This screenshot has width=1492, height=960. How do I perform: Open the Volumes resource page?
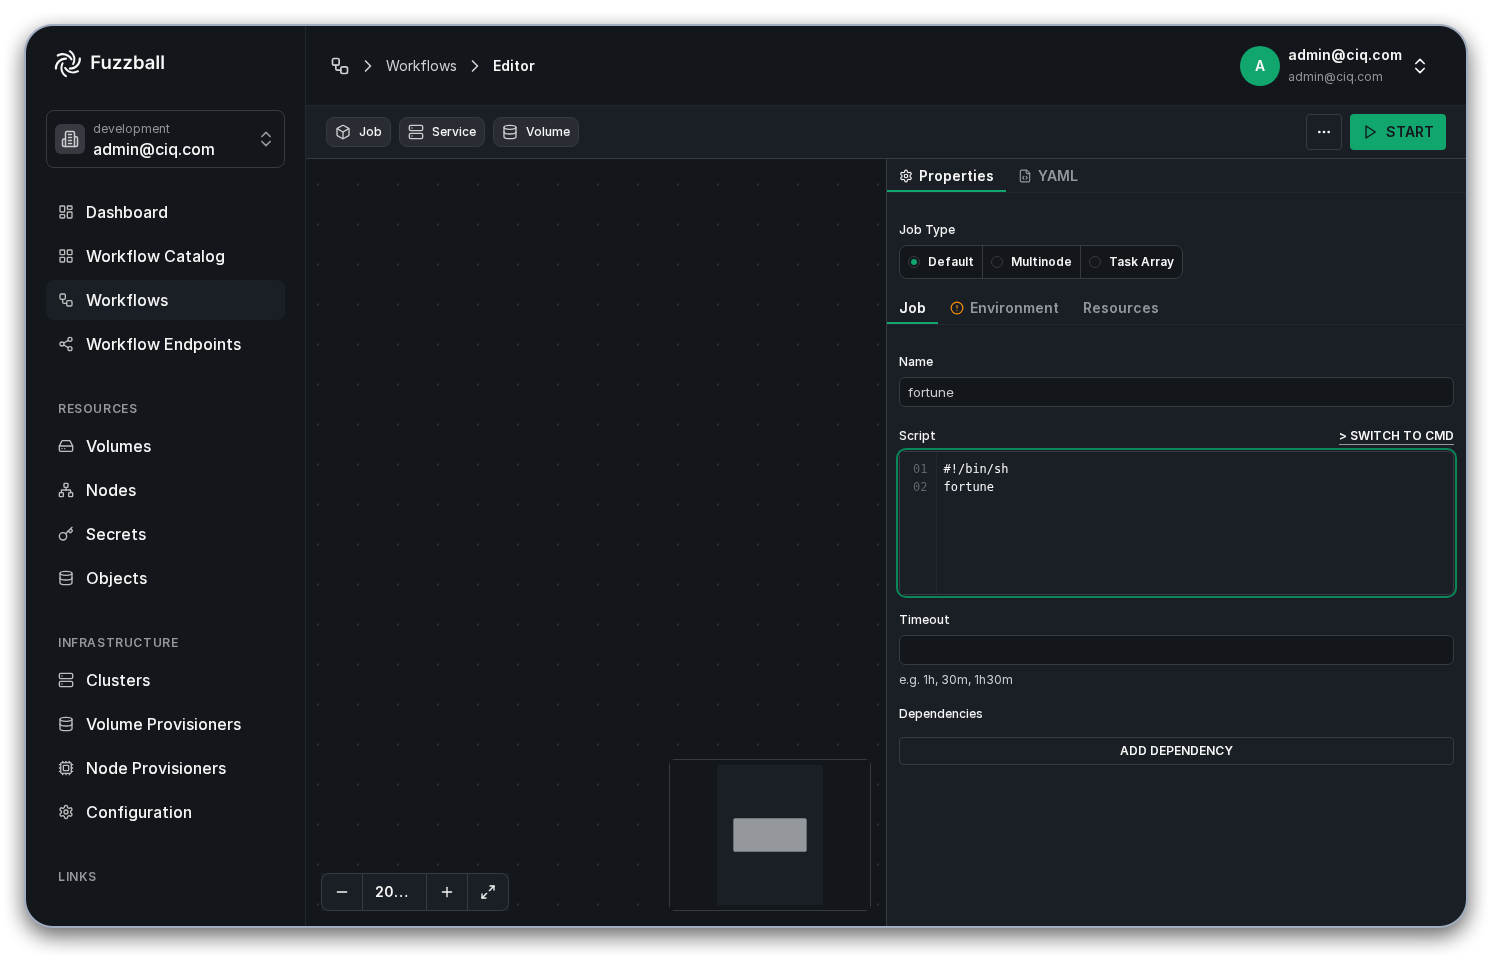pos(165,446)
